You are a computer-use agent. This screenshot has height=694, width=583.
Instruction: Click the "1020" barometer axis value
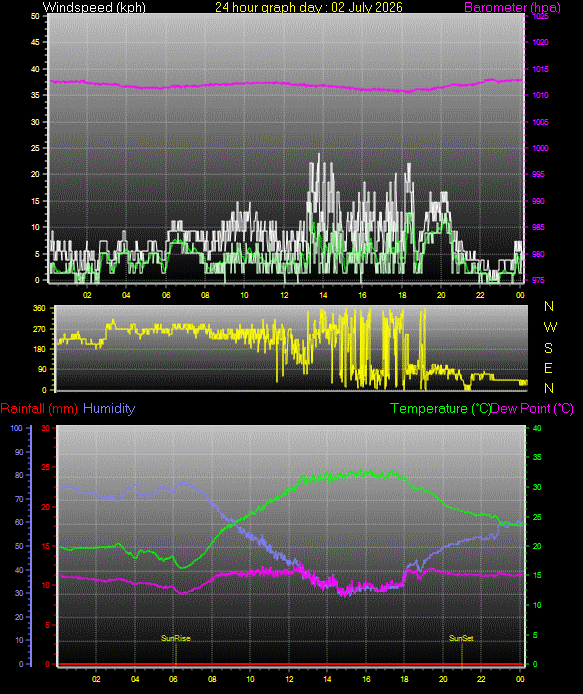click(541, 42)
